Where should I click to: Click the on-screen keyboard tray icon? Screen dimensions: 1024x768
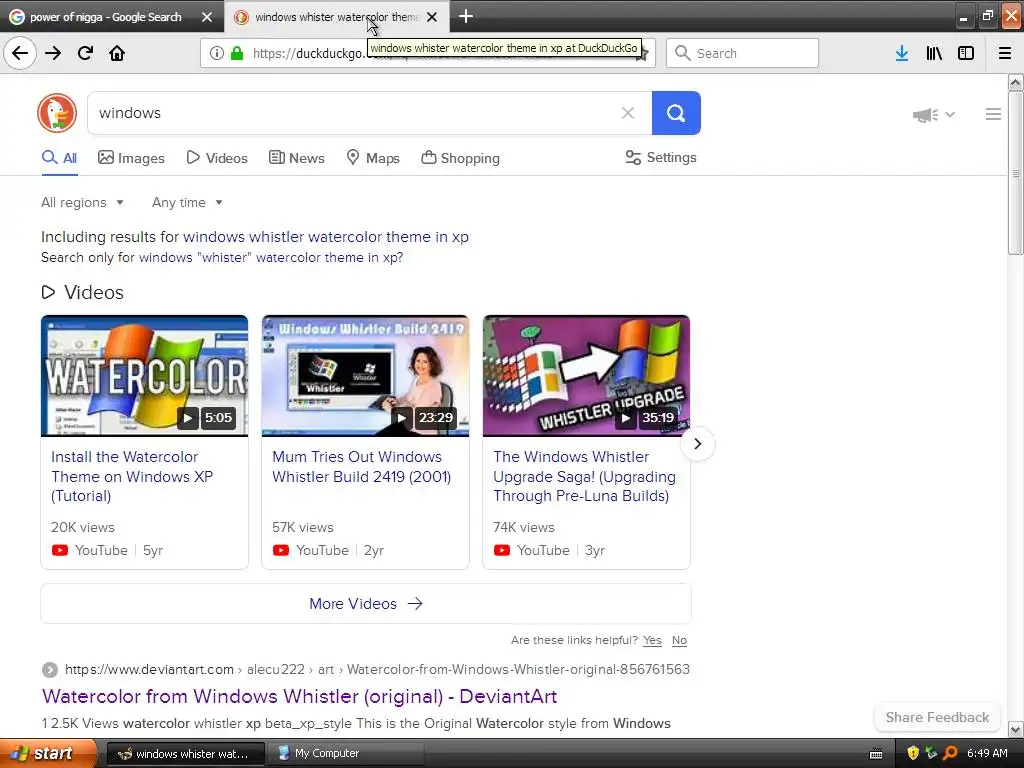(876, 754)
